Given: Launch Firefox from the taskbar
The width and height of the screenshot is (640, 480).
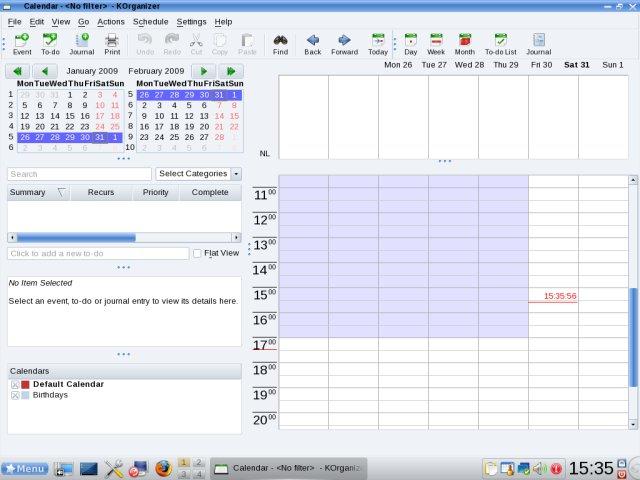Looking at the screenshot, I should [163, 468].
